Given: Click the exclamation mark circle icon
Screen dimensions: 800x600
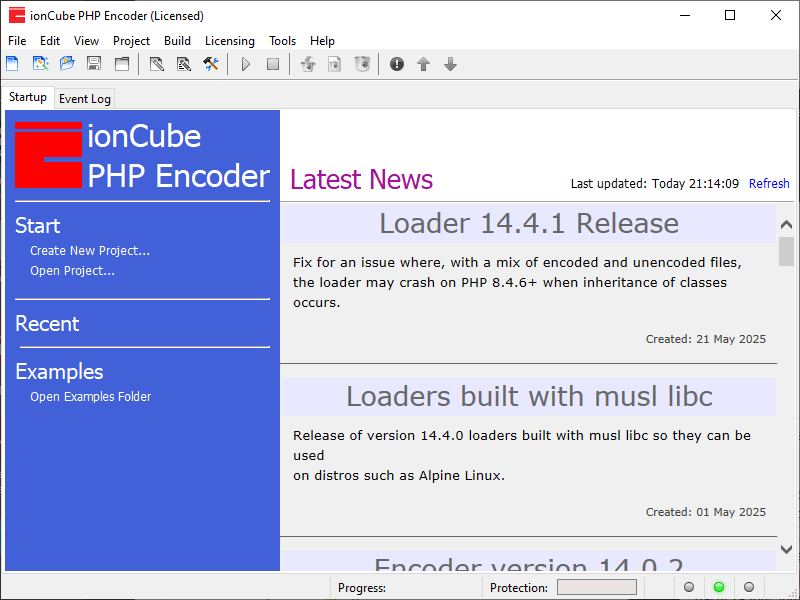Looking at the screenshot, I should pos(397,64).
